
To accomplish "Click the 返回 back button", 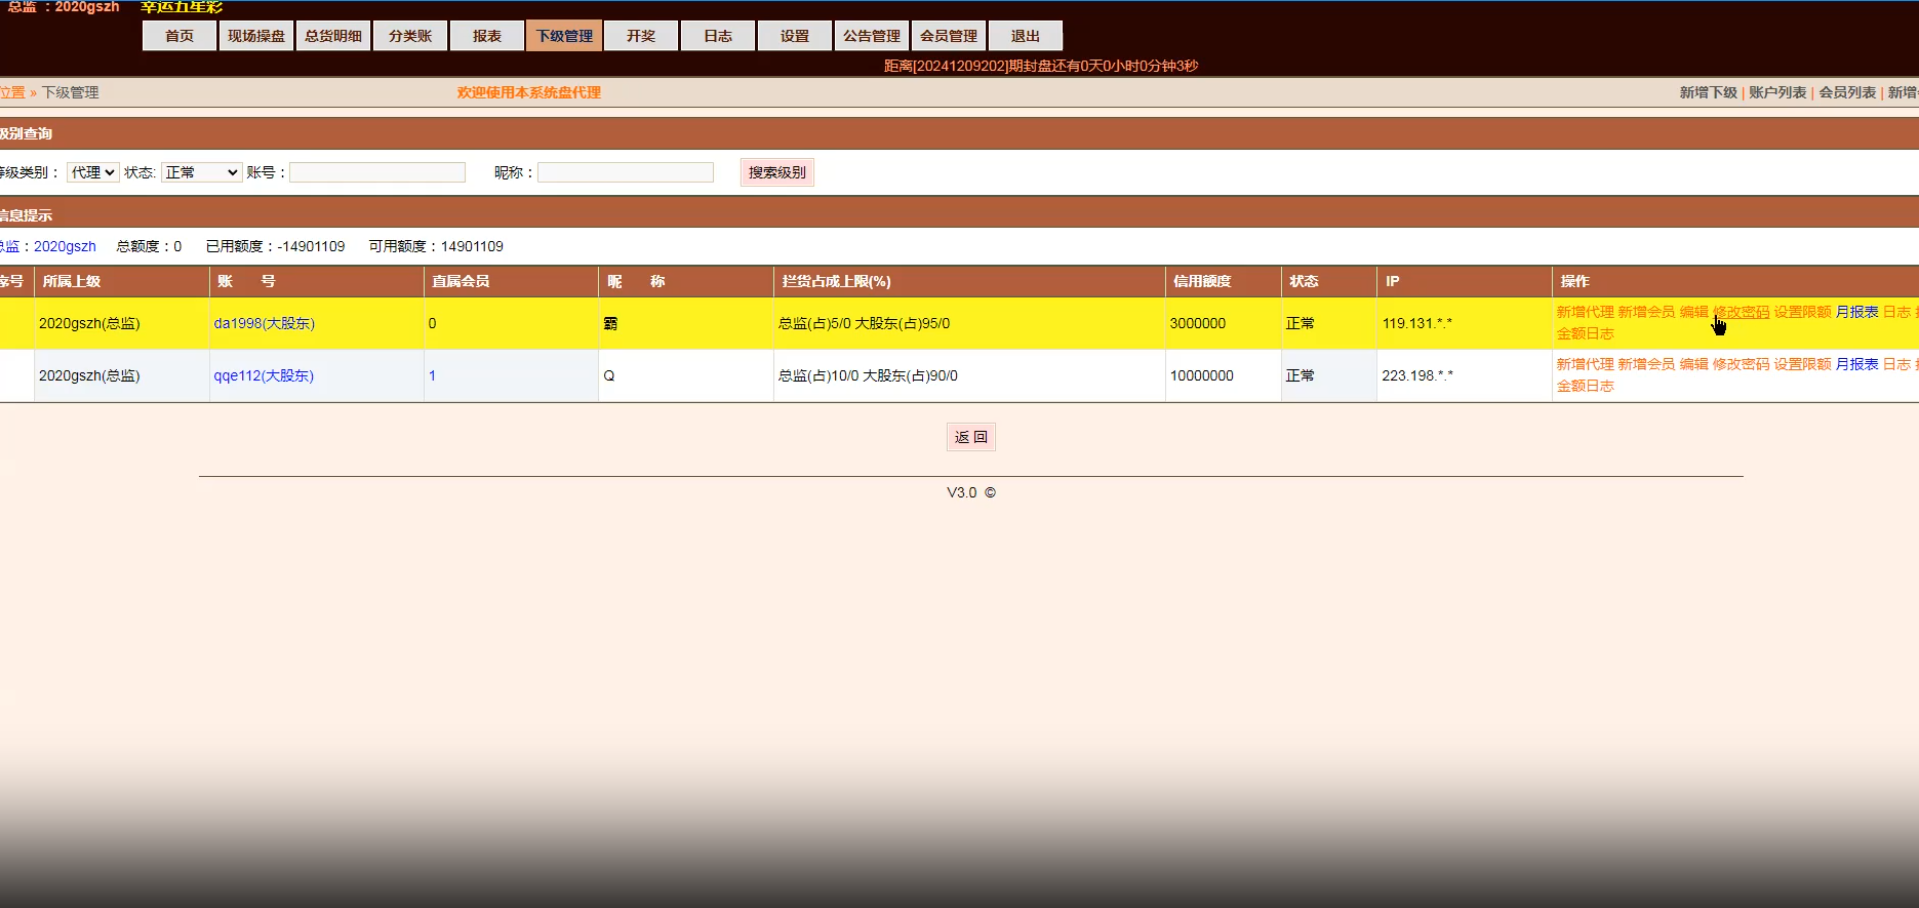I will tap(971, 437).
